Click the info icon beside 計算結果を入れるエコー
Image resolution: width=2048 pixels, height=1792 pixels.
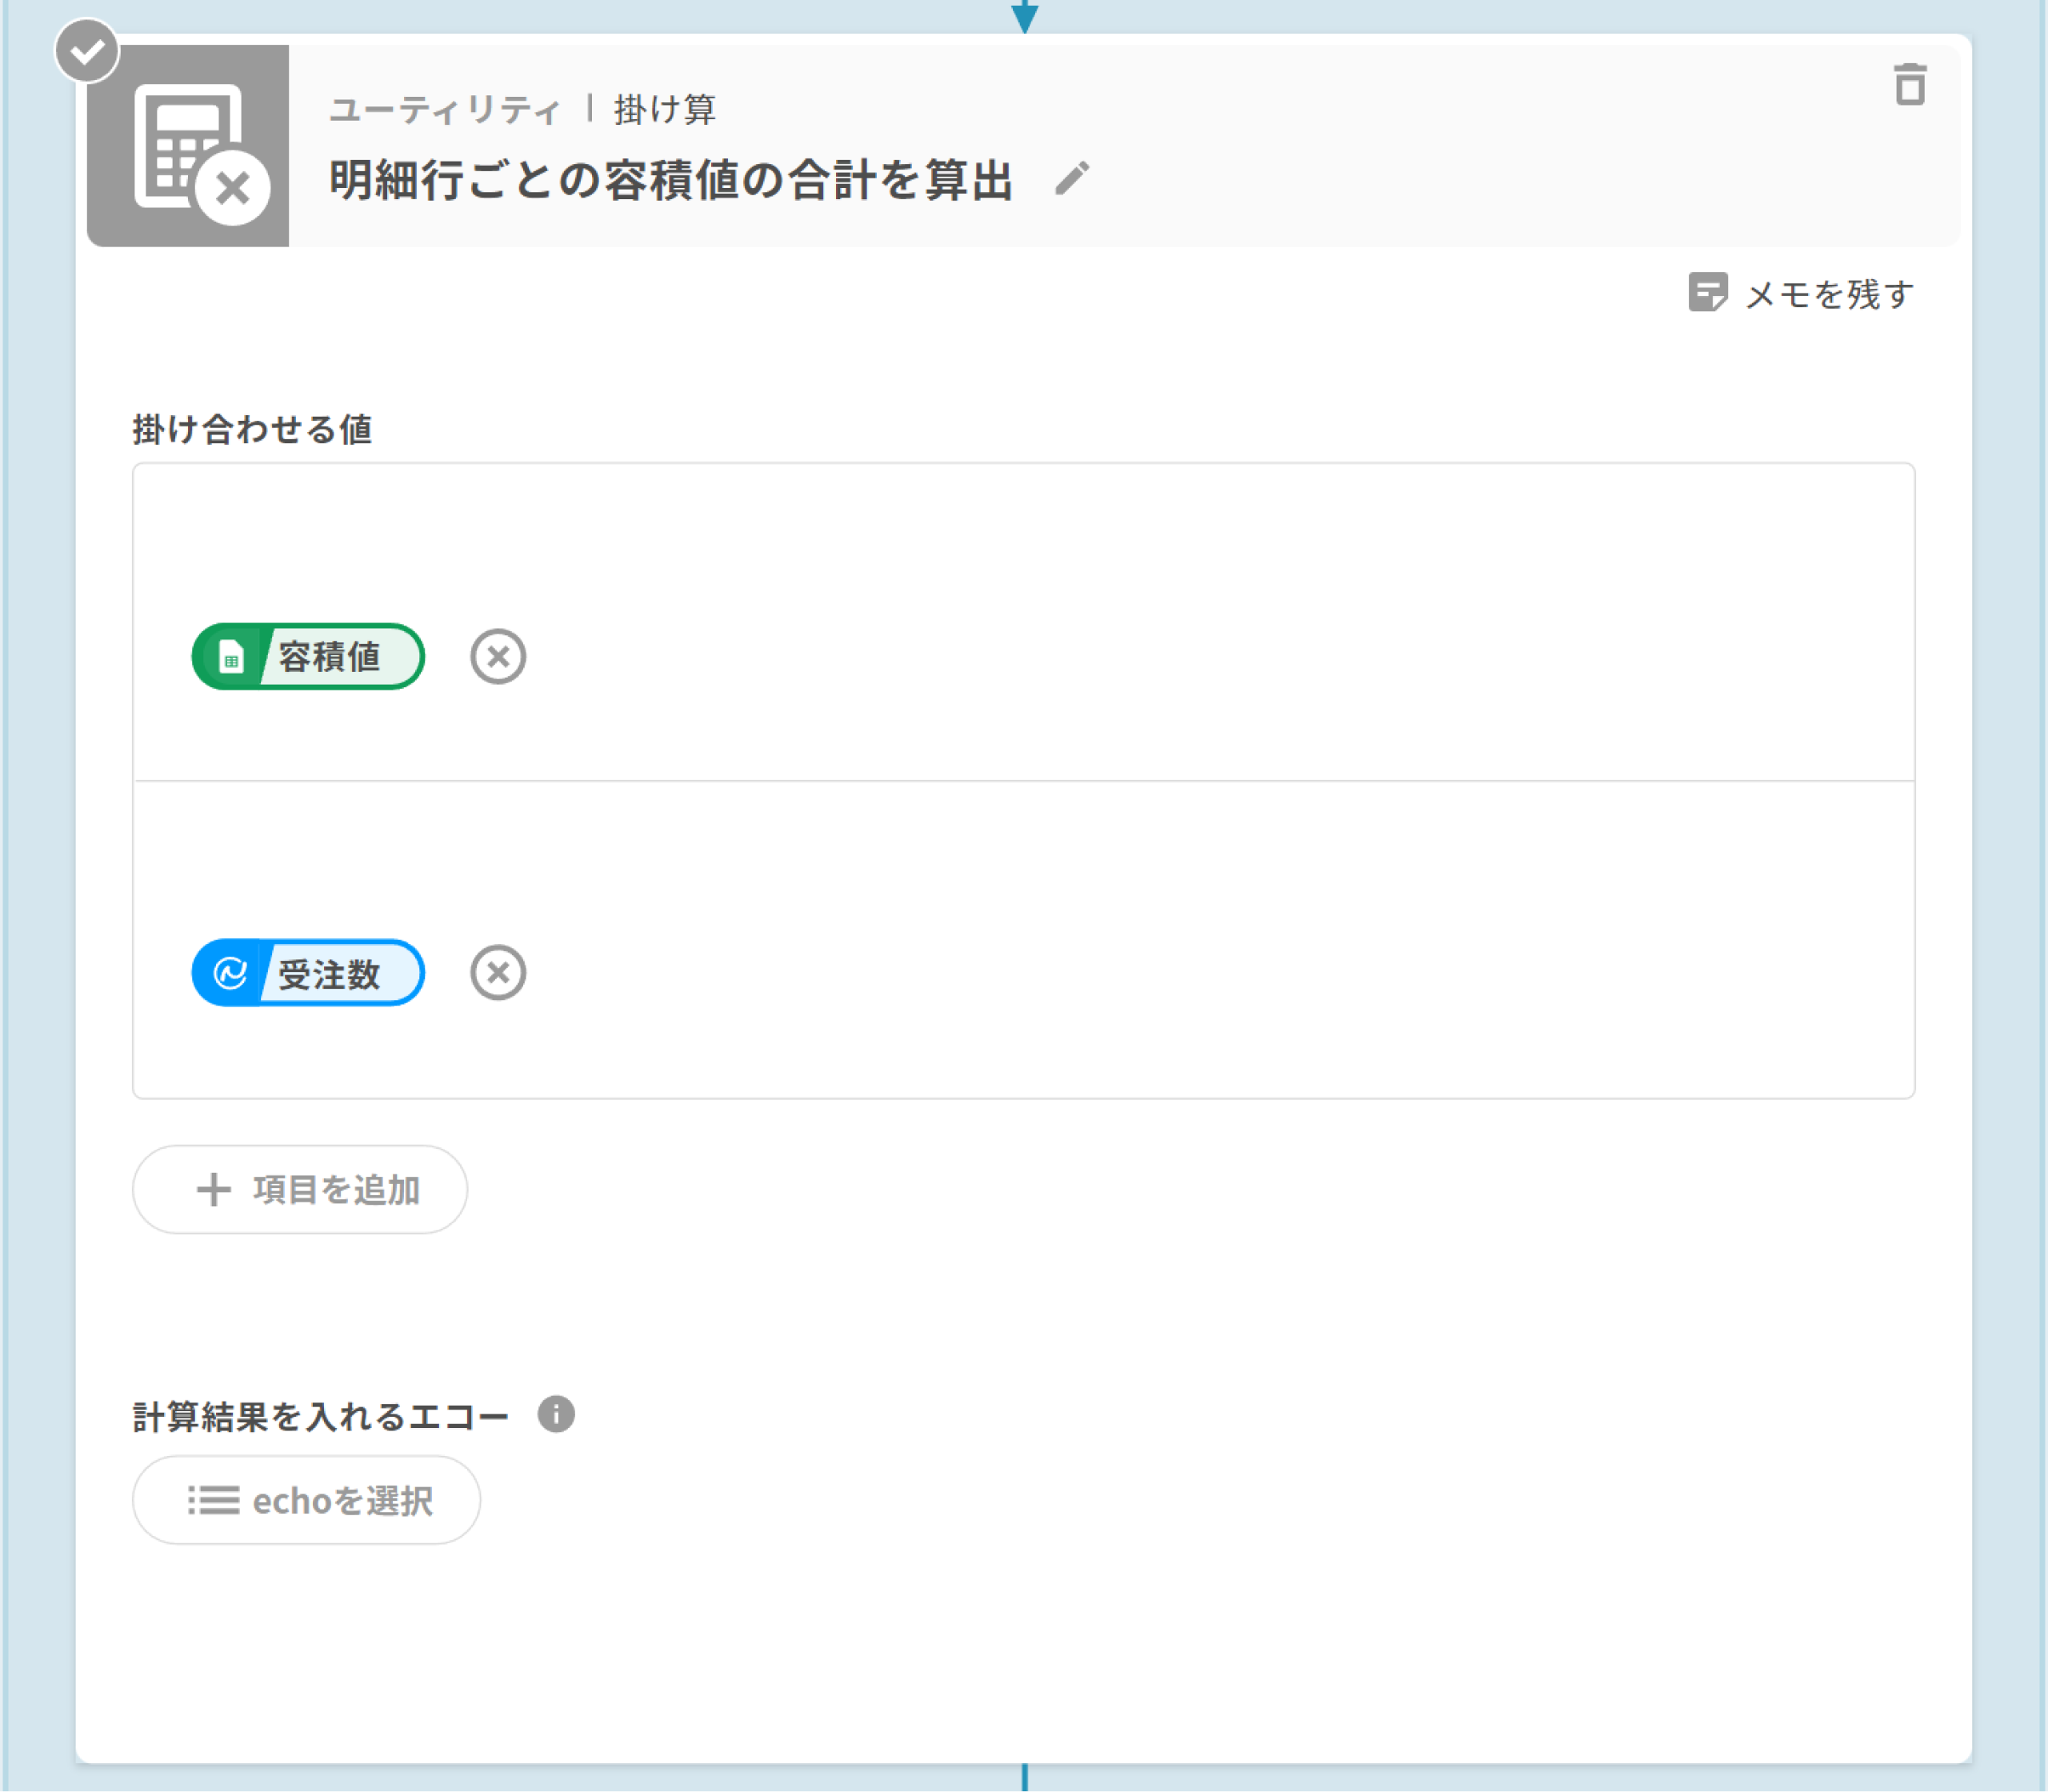pyautogui.click(x=556, y=1414)
